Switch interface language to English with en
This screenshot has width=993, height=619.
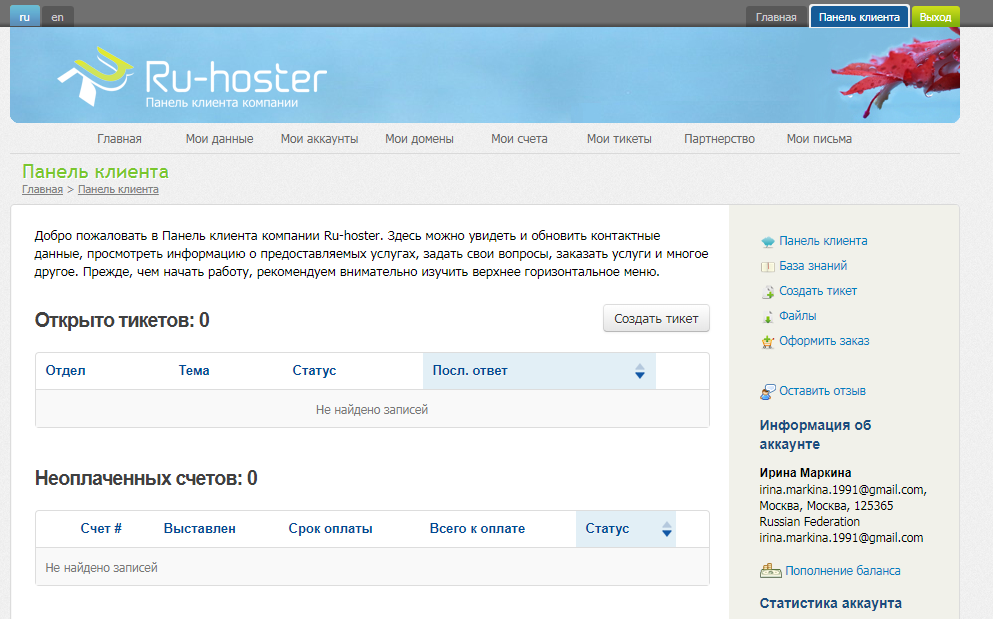point(57,16)
